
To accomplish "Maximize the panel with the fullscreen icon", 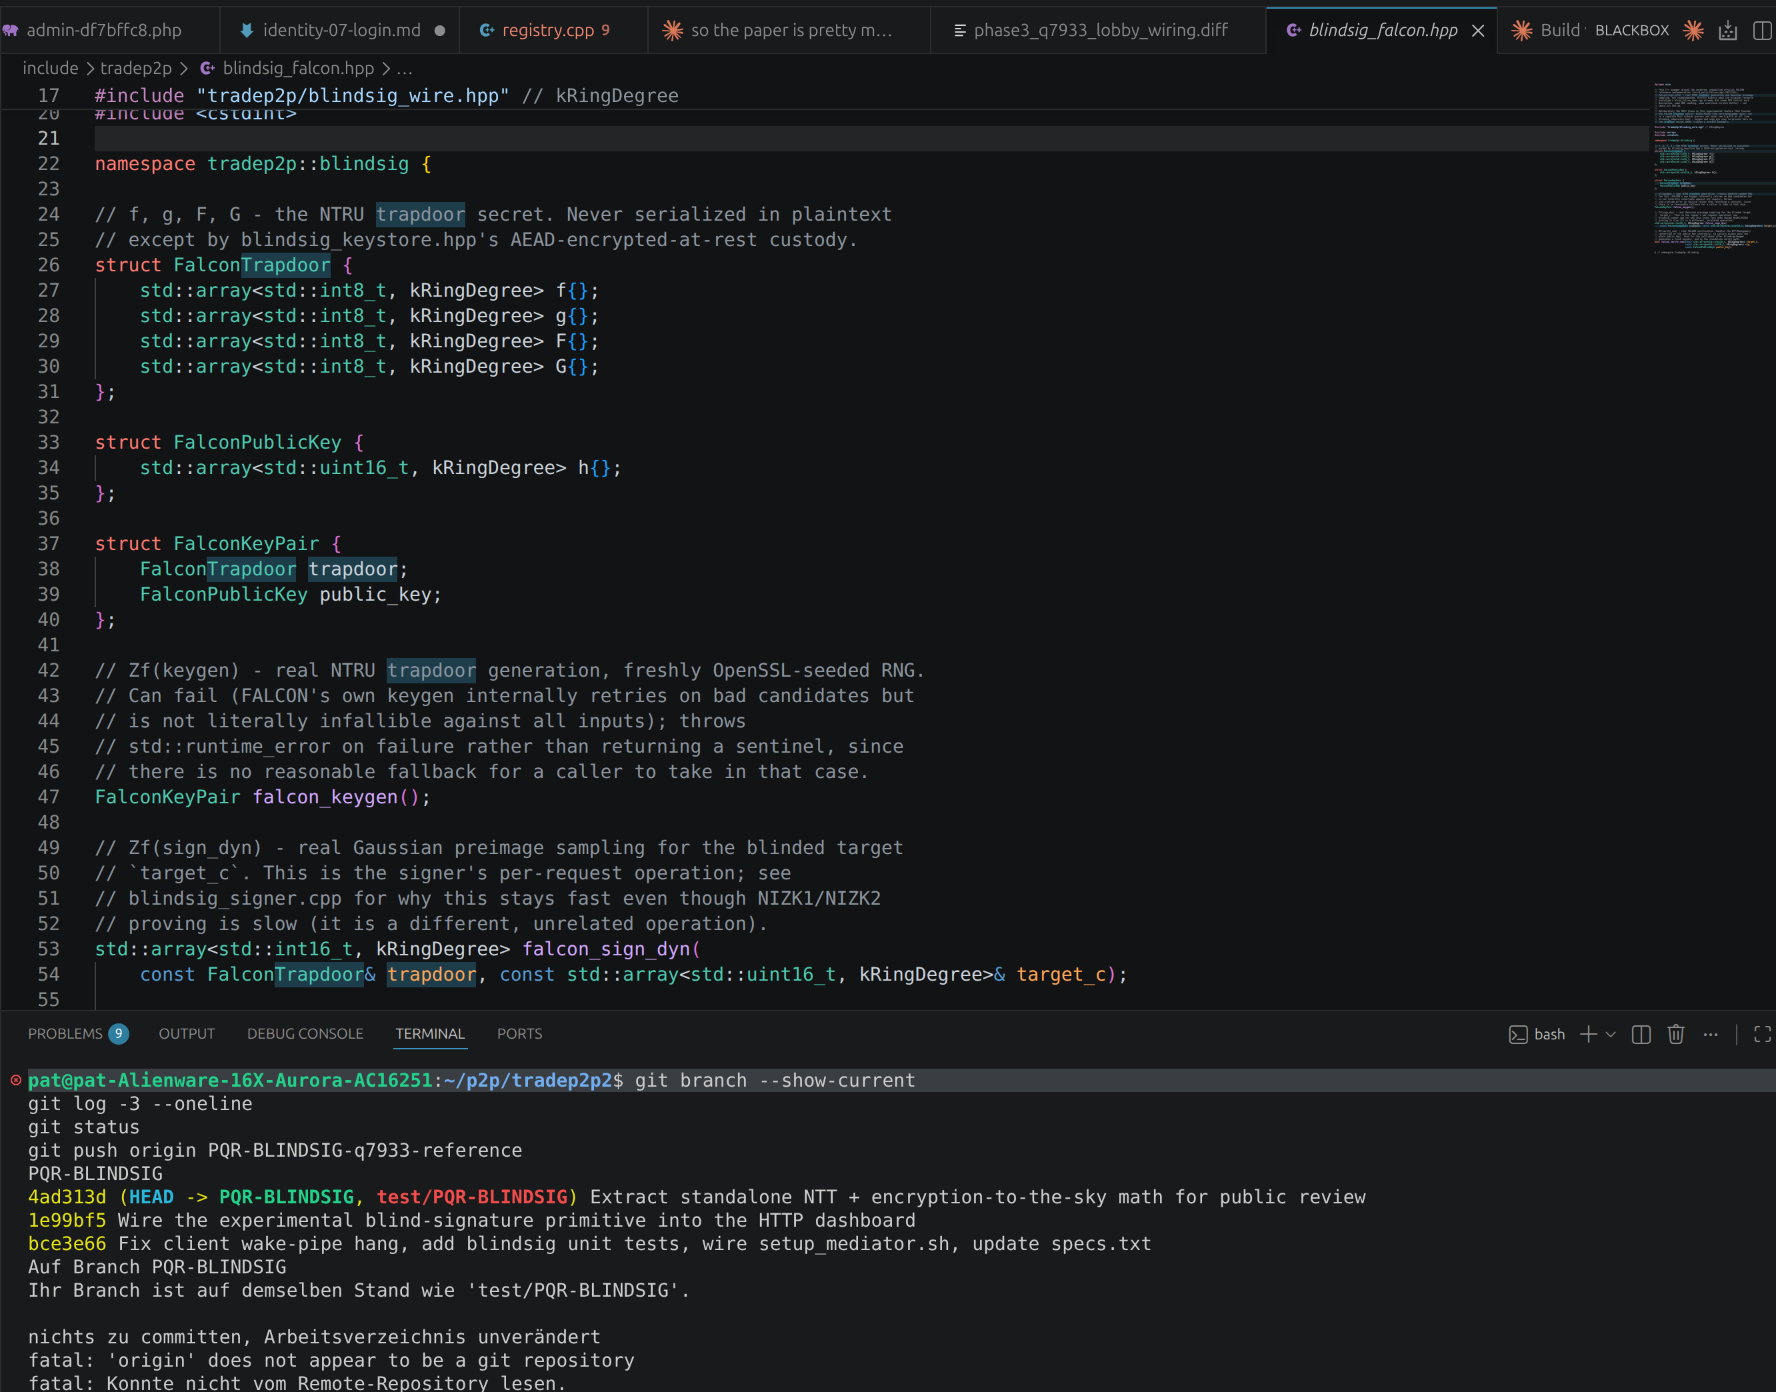I will click(x=1762, y=1034).
